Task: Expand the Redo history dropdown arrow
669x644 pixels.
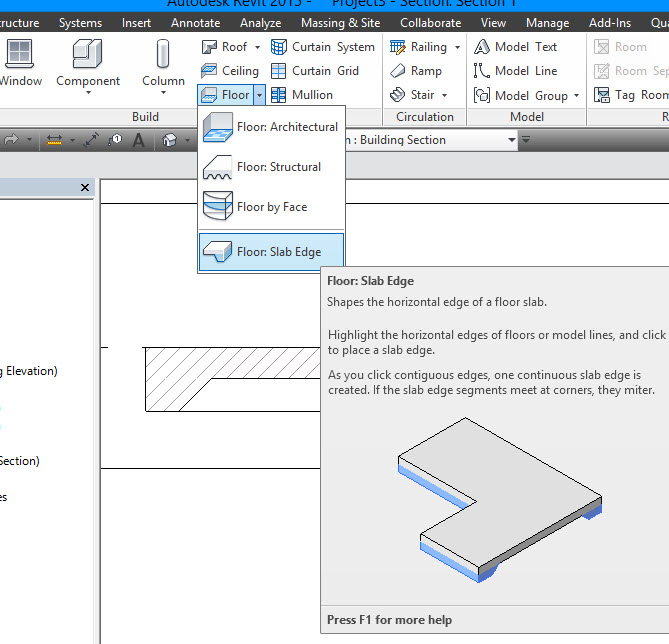Action: (x=29, y=140)
